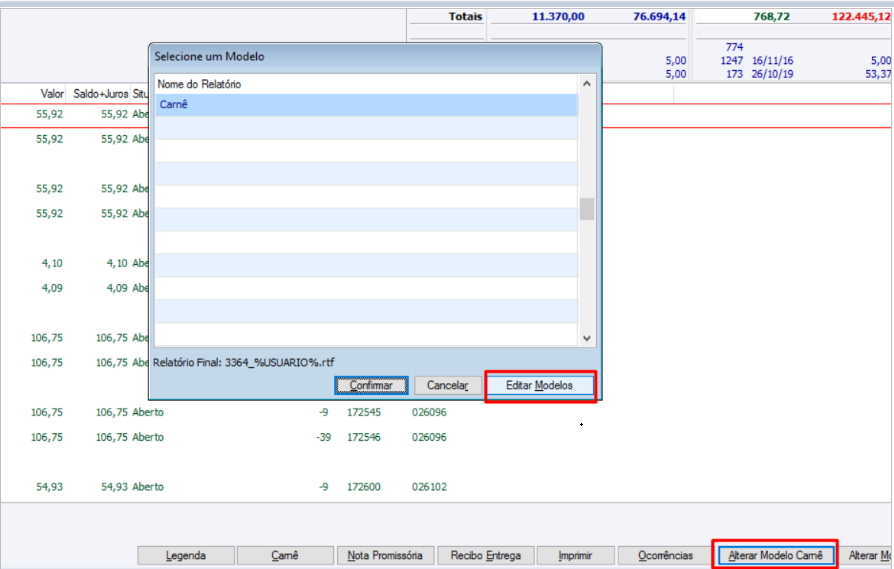
Task: Click the Selecione um Modelo title bar
Action: [375, 56]
